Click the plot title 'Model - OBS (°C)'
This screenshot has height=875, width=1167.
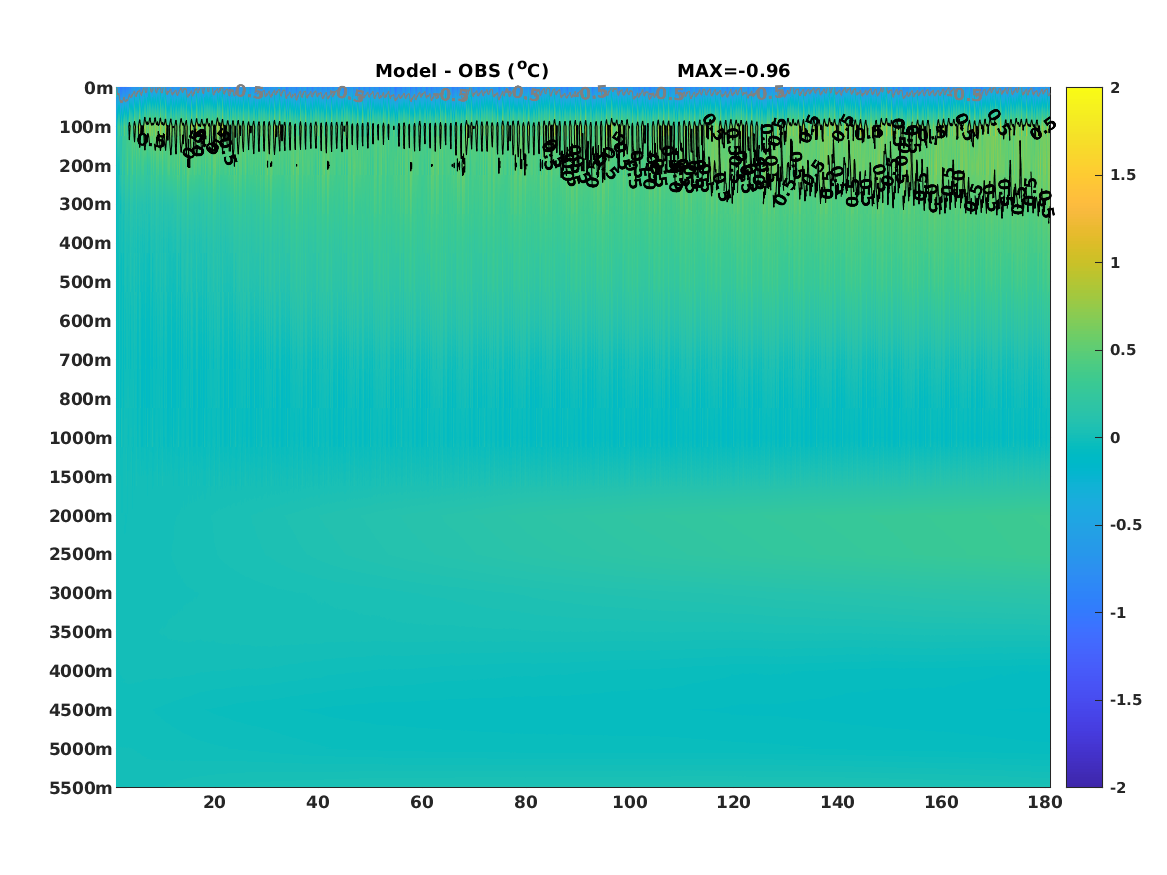coord(461,71)
